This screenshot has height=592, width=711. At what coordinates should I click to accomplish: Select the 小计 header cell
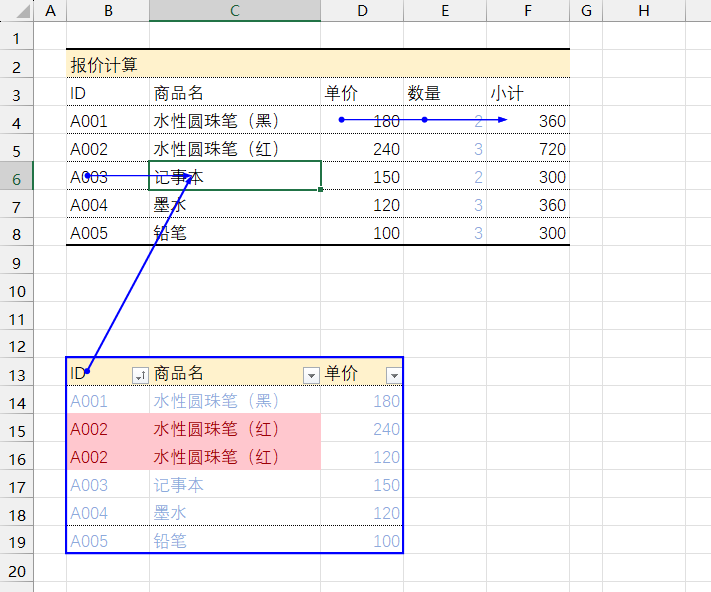click(x=528, y=93)
